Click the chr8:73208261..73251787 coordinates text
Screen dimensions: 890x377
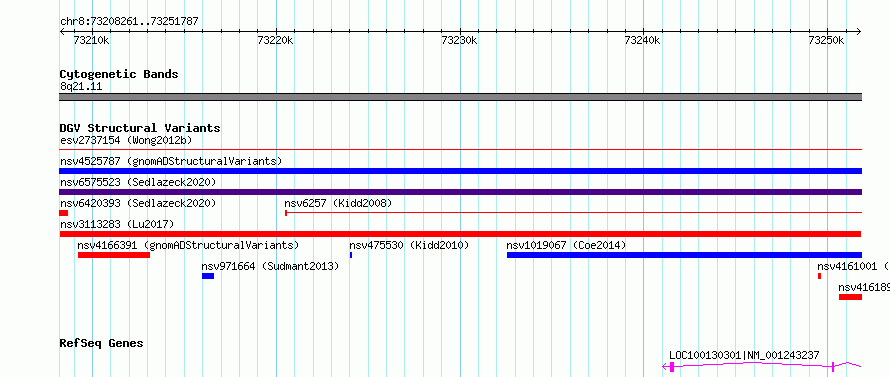pos(129,22)
